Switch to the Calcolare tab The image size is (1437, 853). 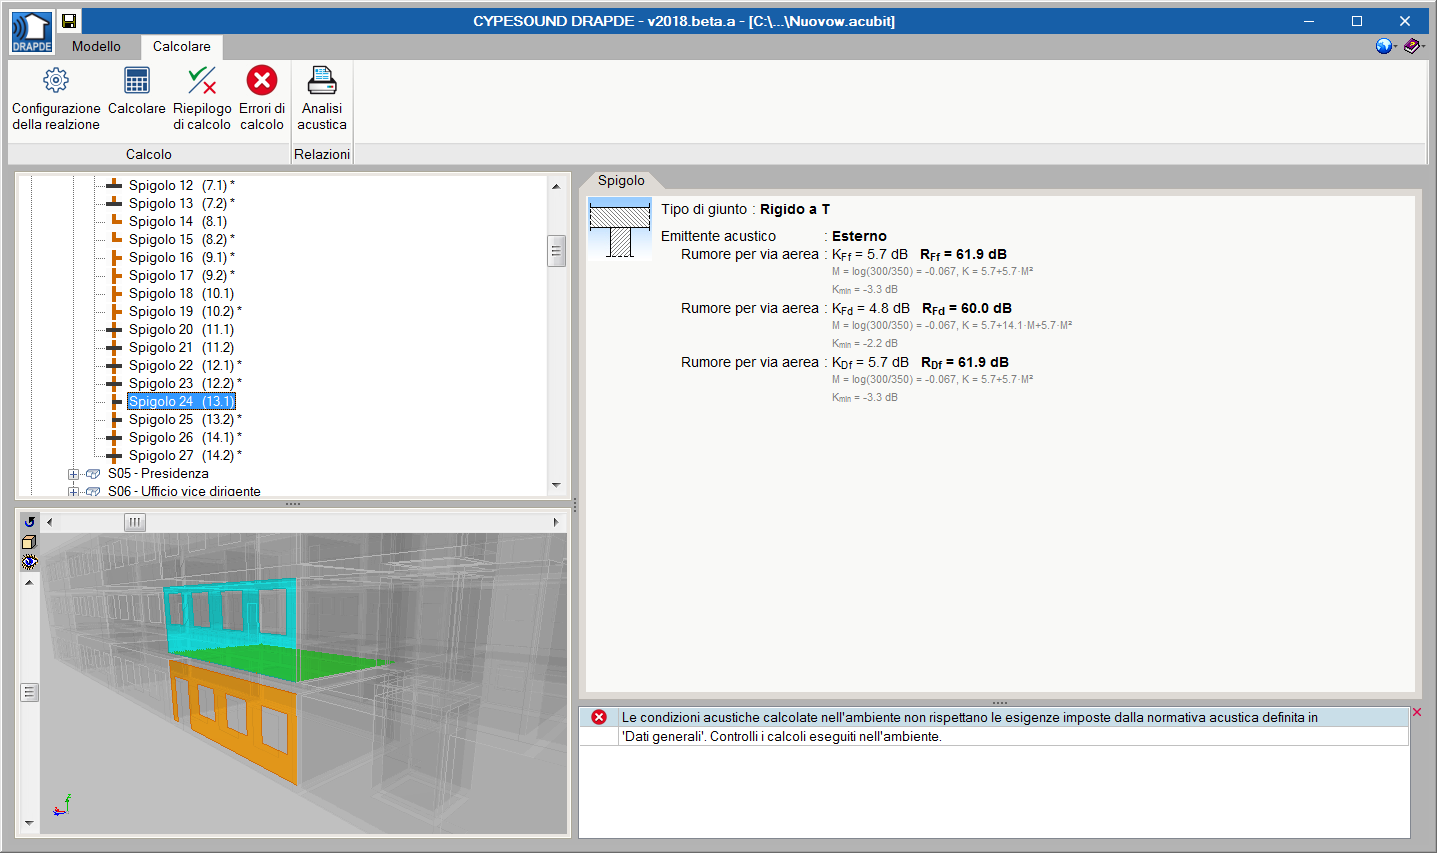pos(182,47)
